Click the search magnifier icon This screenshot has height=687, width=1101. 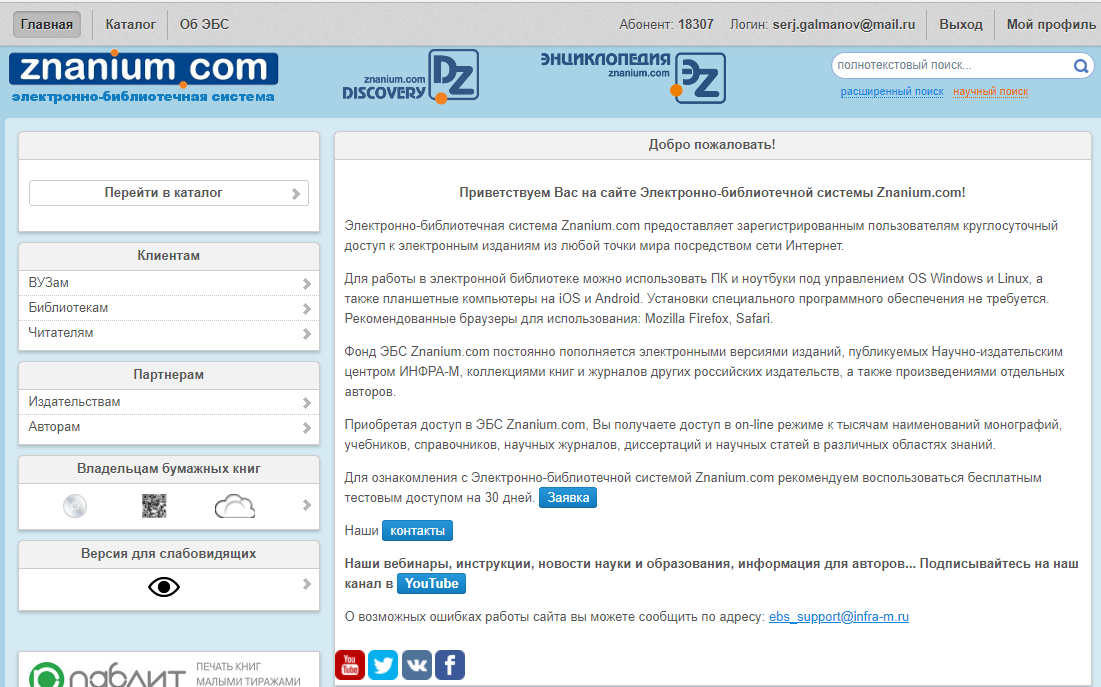1080,66
